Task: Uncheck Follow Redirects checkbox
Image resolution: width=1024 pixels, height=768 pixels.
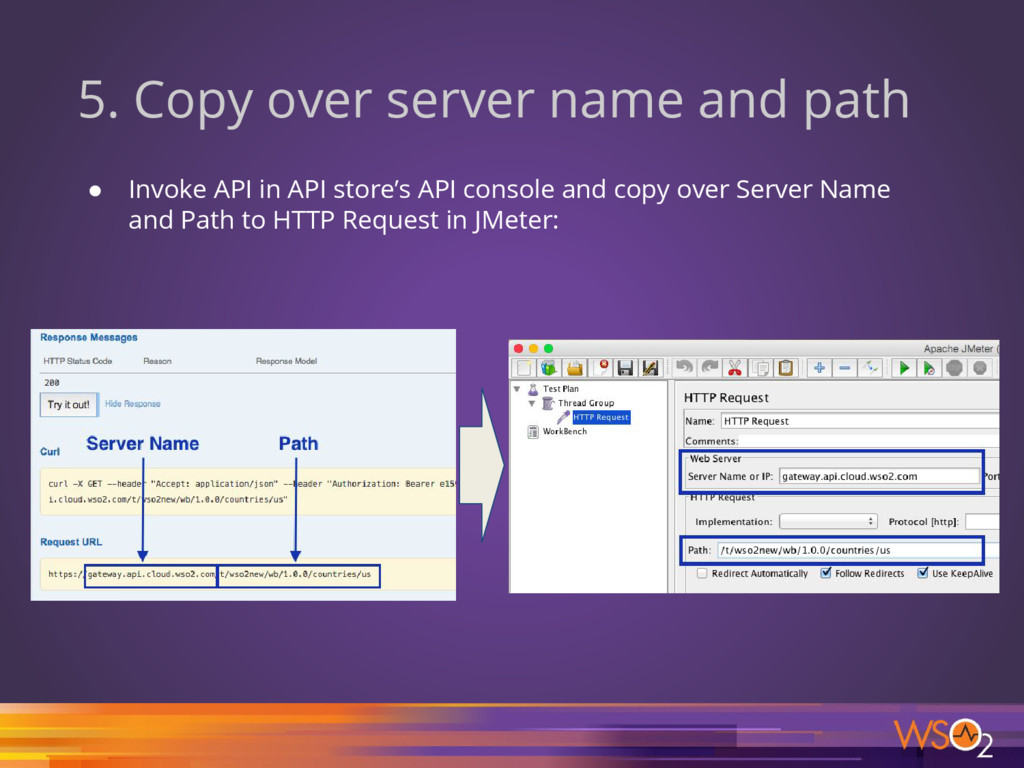Action: click(x=826, y=573)
